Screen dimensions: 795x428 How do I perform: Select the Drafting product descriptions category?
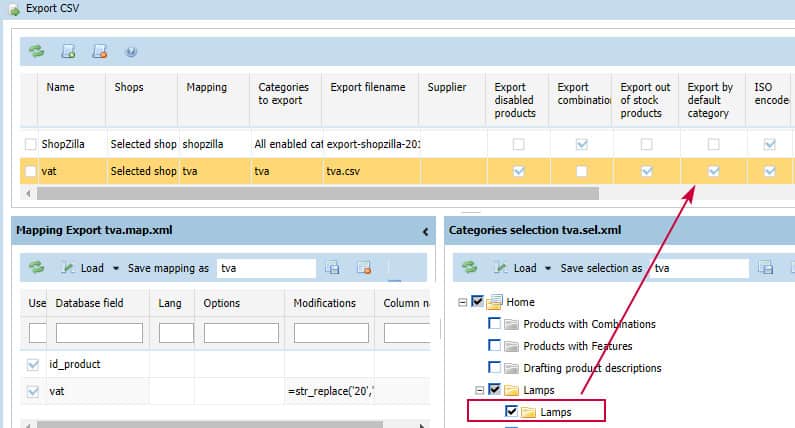click(x=494, y=368)
